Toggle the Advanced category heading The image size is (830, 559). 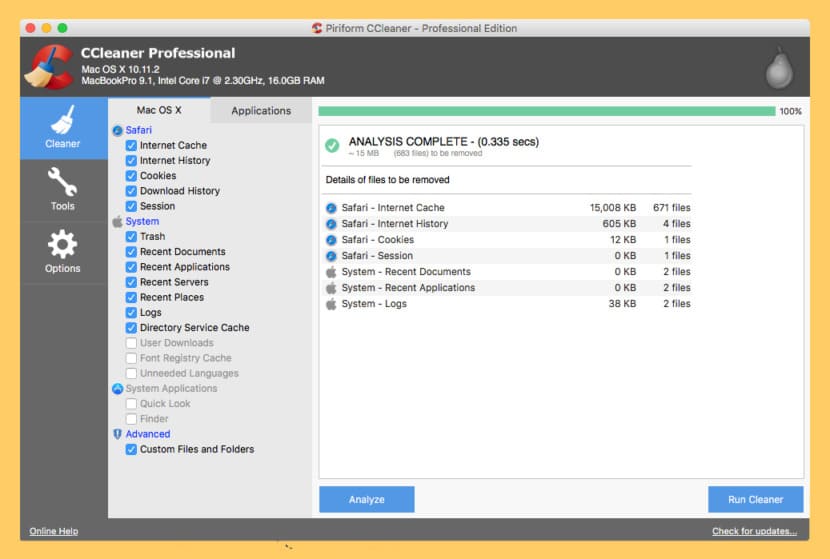click(148, 434)
